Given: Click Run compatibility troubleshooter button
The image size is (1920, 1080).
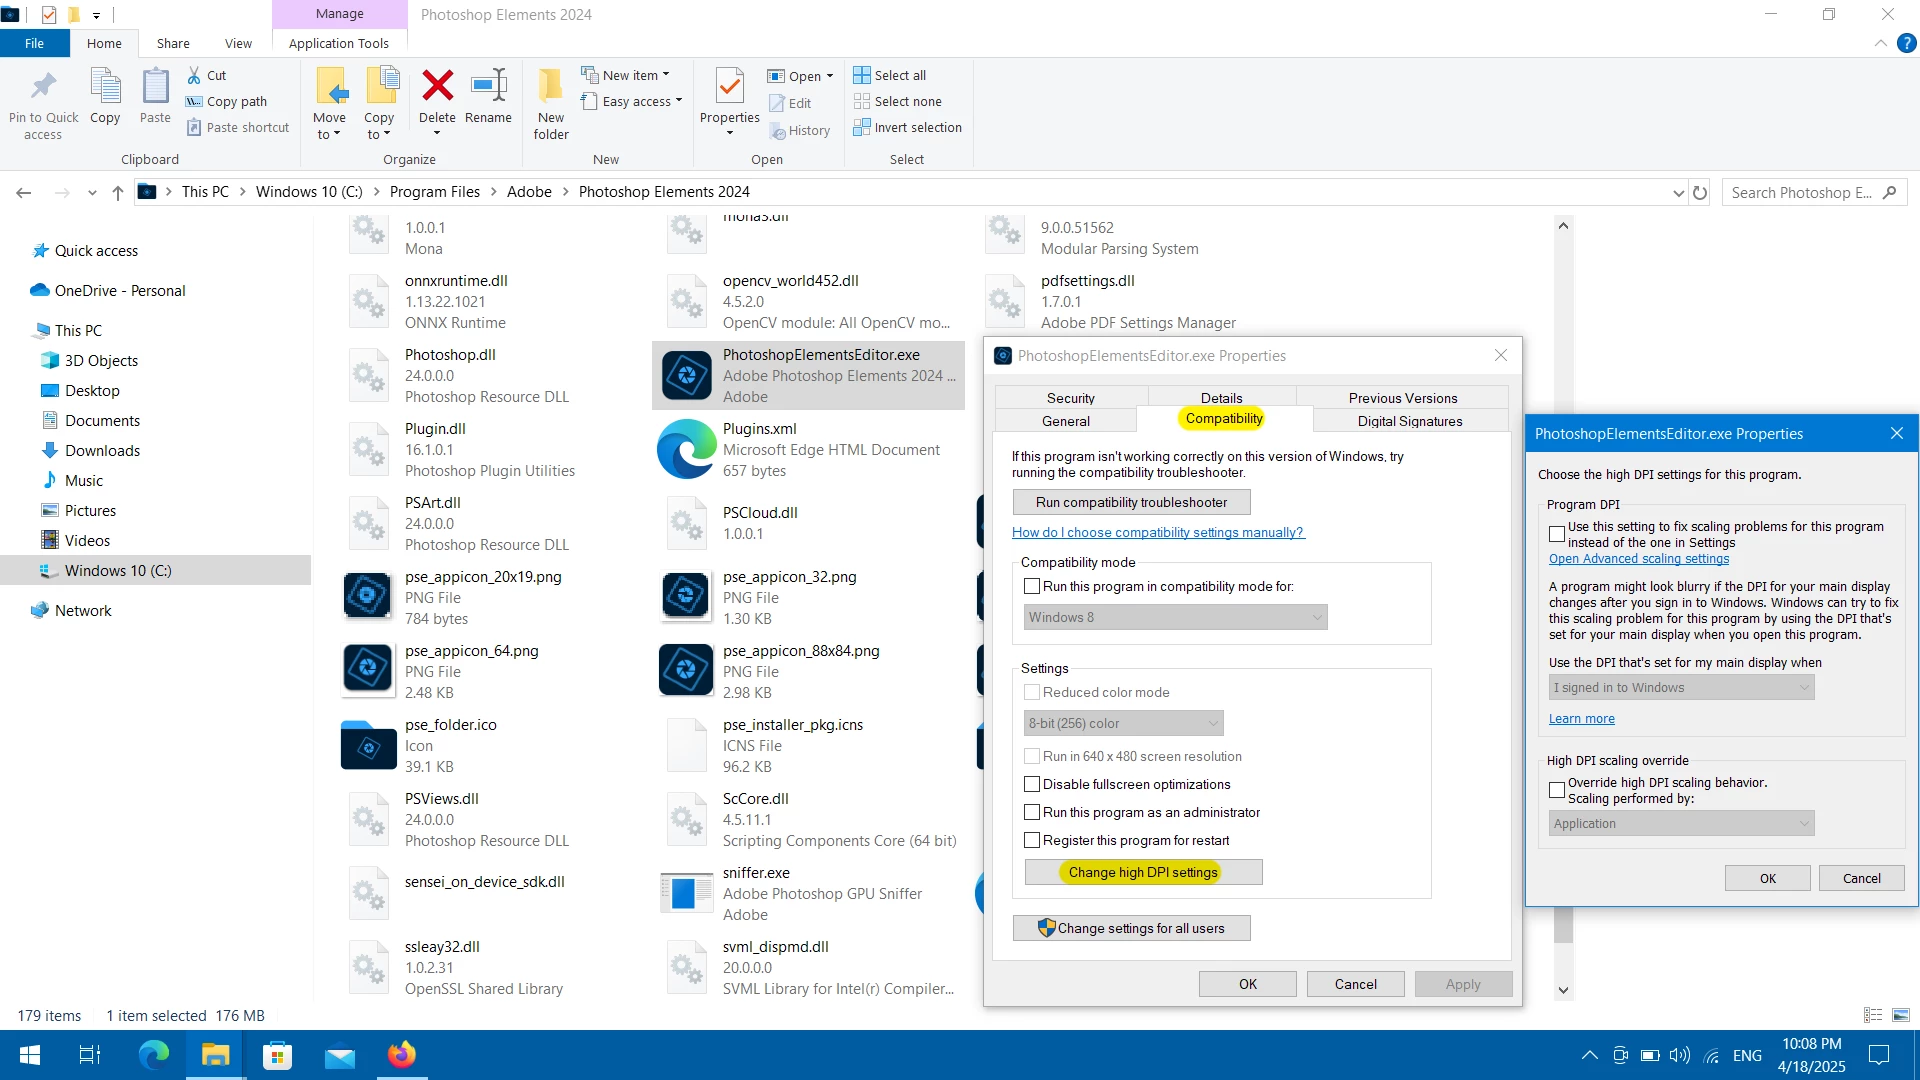Looking at the screenshot, I should pos(1131,502).
